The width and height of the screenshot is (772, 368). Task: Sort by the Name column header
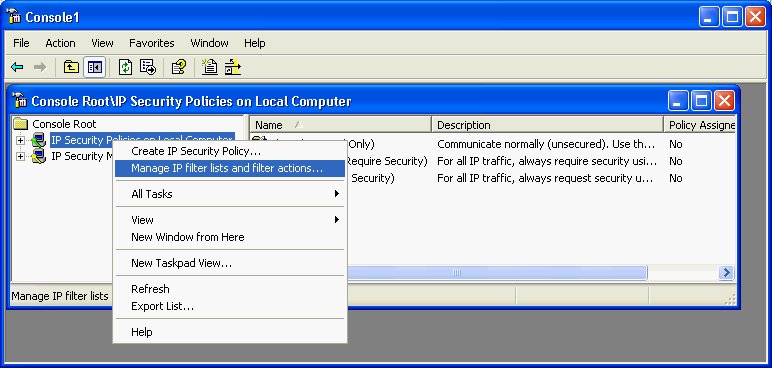(340, 125)
